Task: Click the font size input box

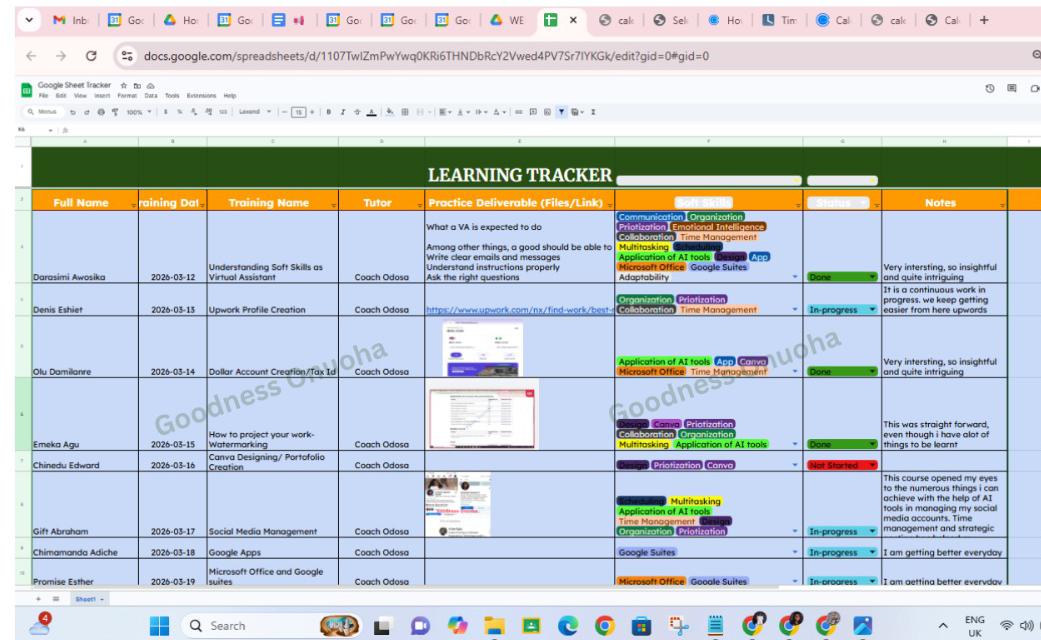Action: (x=299, y=112)
